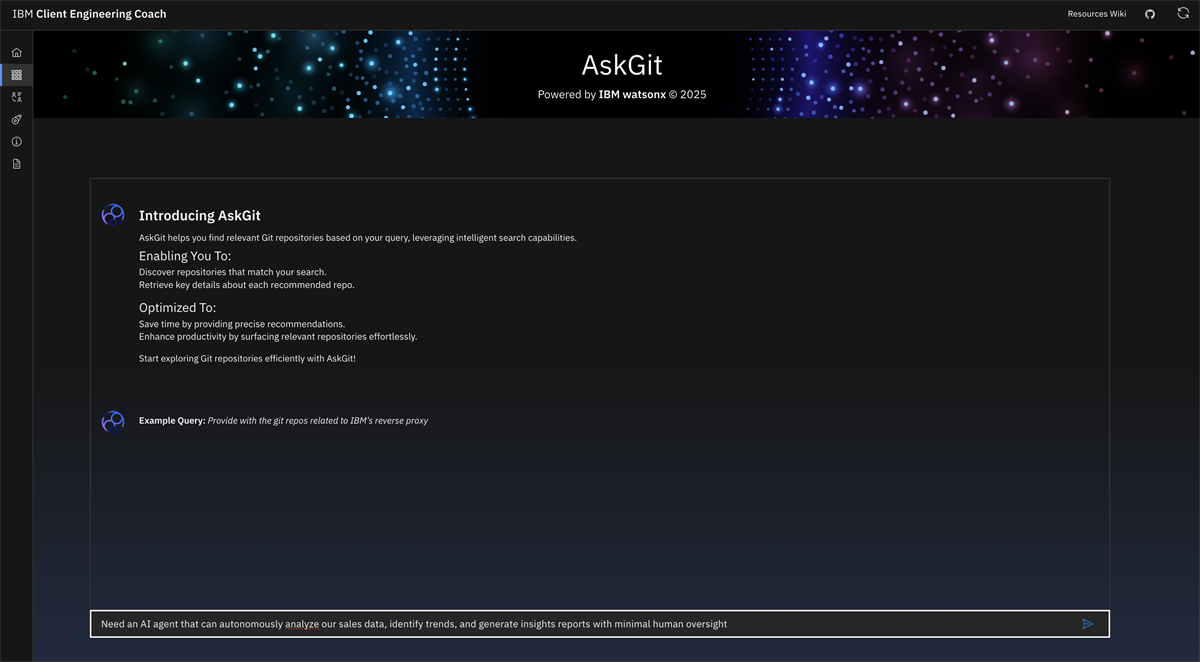1200x662 pixels.
Task: Open the GitHub icon in top bar
Action: click(x=1150, y=14)
